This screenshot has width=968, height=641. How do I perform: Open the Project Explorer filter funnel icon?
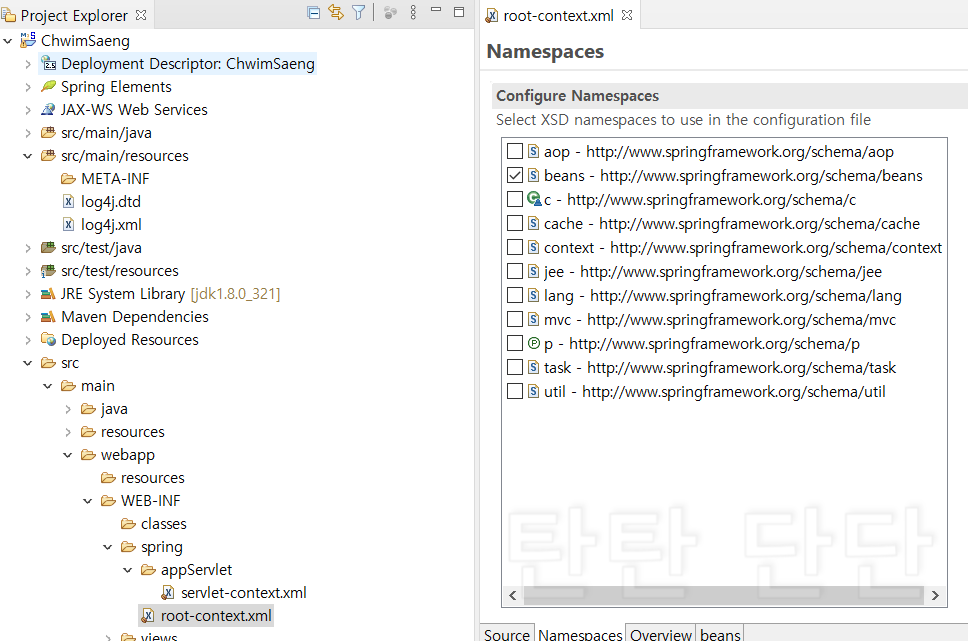[359, 12]
